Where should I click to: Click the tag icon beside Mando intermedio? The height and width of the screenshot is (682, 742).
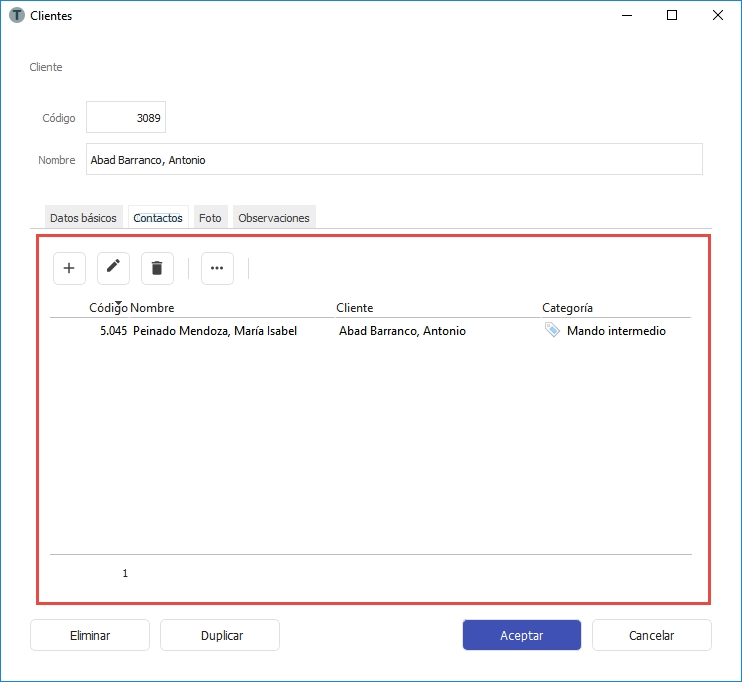(552, 330)
